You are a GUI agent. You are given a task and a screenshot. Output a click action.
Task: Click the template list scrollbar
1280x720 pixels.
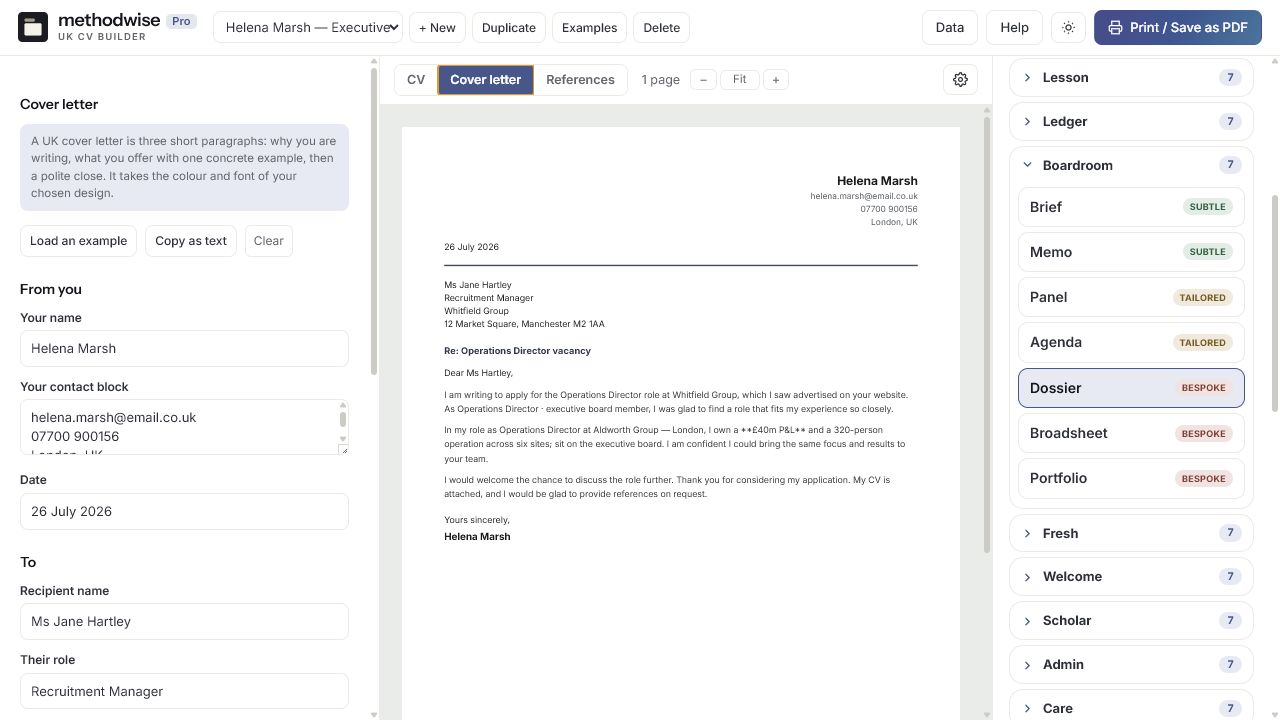[x=1274, y=303]
